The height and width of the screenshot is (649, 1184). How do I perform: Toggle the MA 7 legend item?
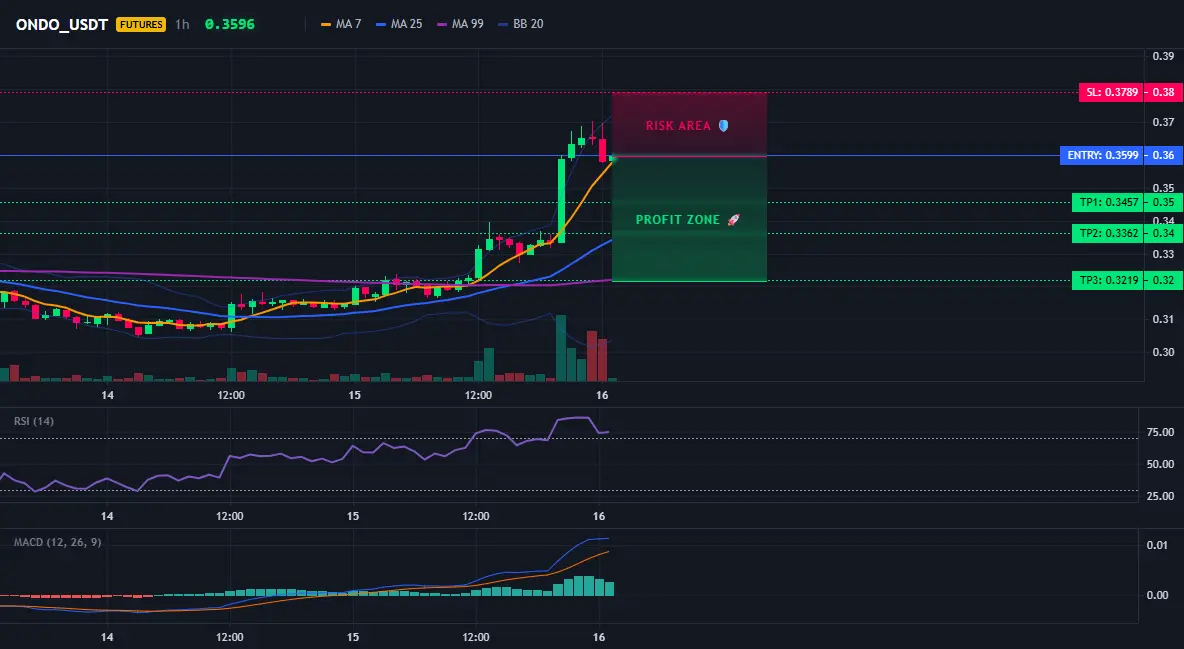[x=341, y=24]
